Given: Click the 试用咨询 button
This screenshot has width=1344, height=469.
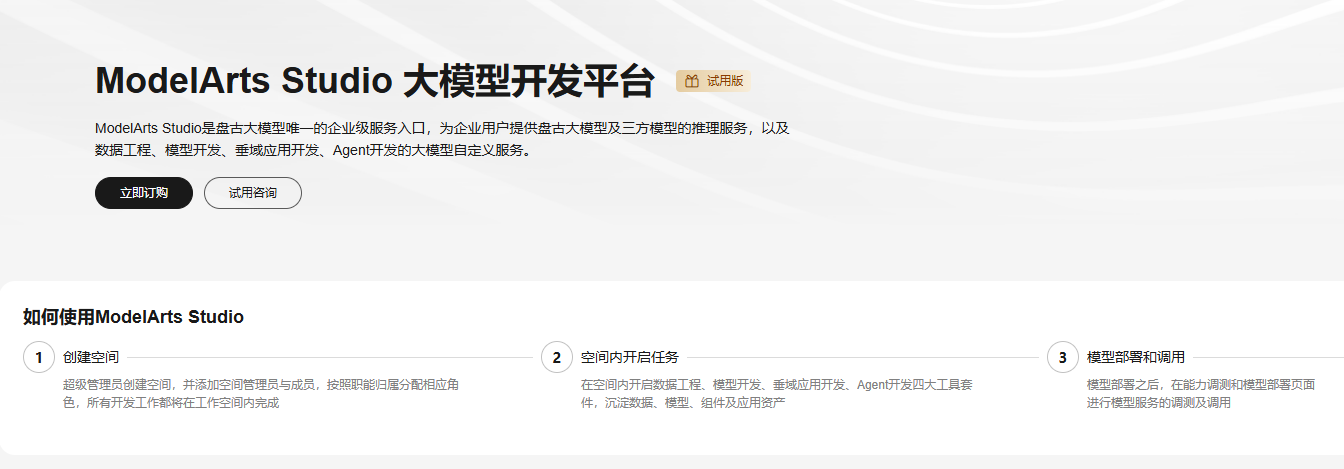Looking at the screenshot, I should coord(253,193).
